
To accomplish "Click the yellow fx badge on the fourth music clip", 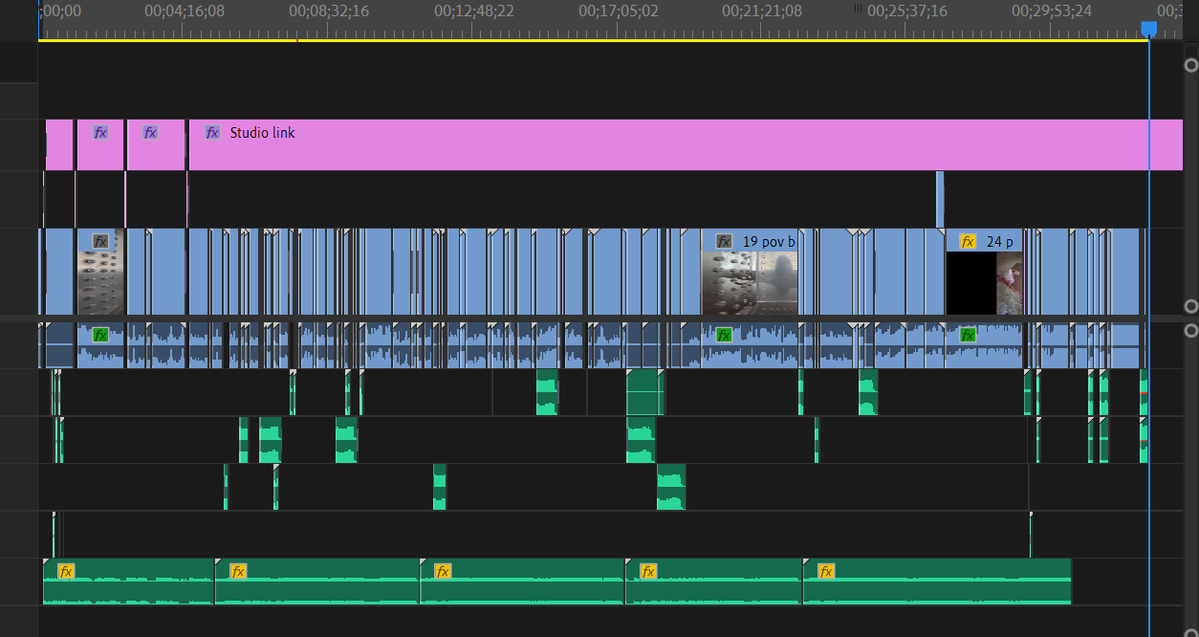I will [x=648, y=571].
